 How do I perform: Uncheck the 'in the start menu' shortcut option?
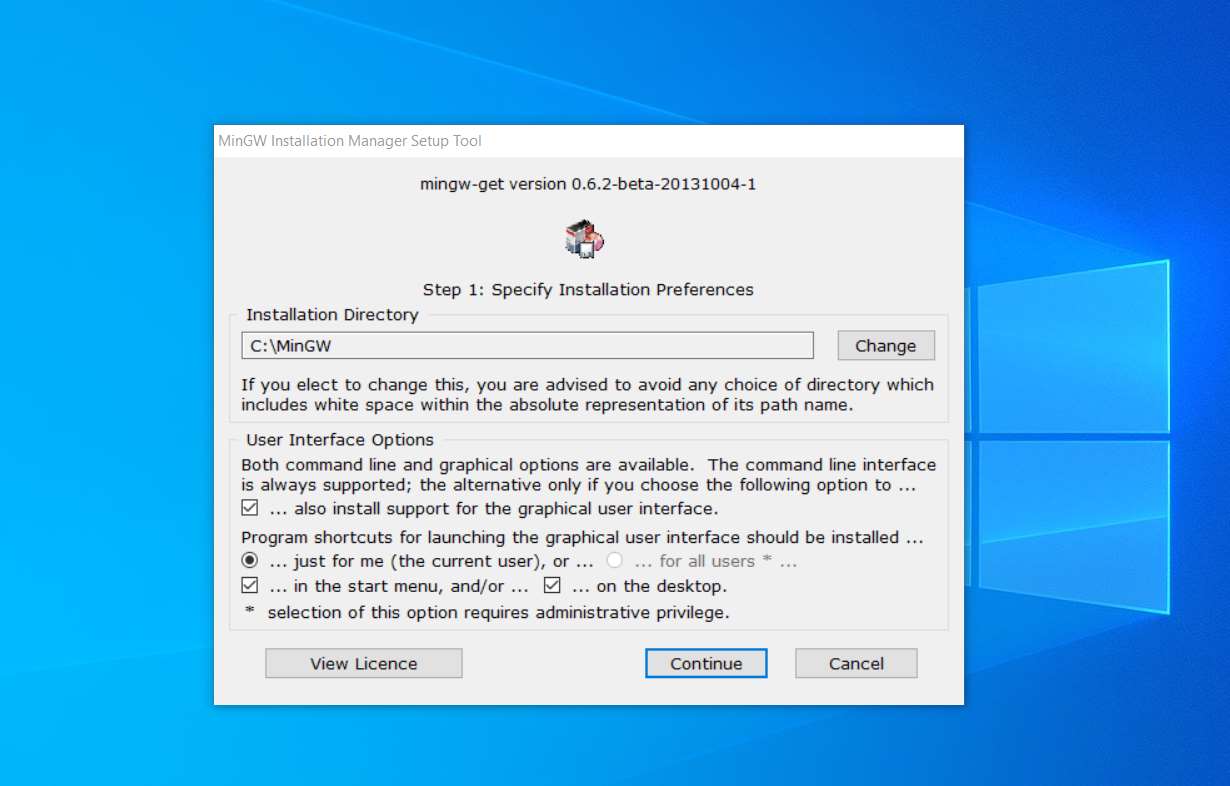pyautogui.click(x=250, y=586)
